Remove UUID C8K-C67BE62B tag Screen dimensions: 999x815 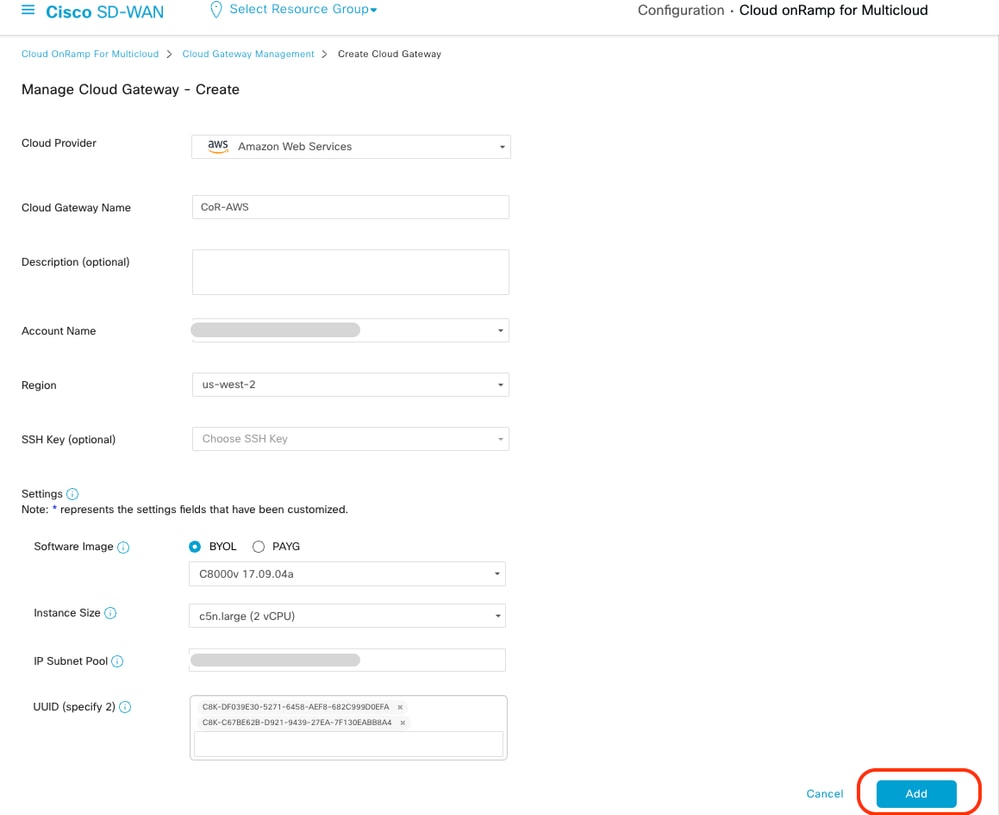(x=403, y=723)
